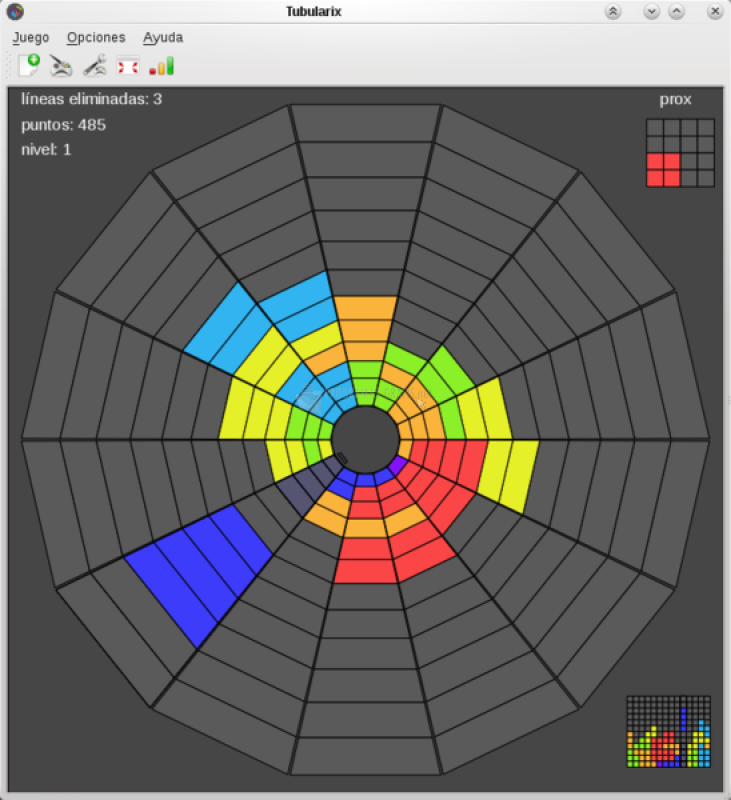Screen dimensions: 731x800
Task: Maximize the Tubularix window
Action: tap(676, 11)
